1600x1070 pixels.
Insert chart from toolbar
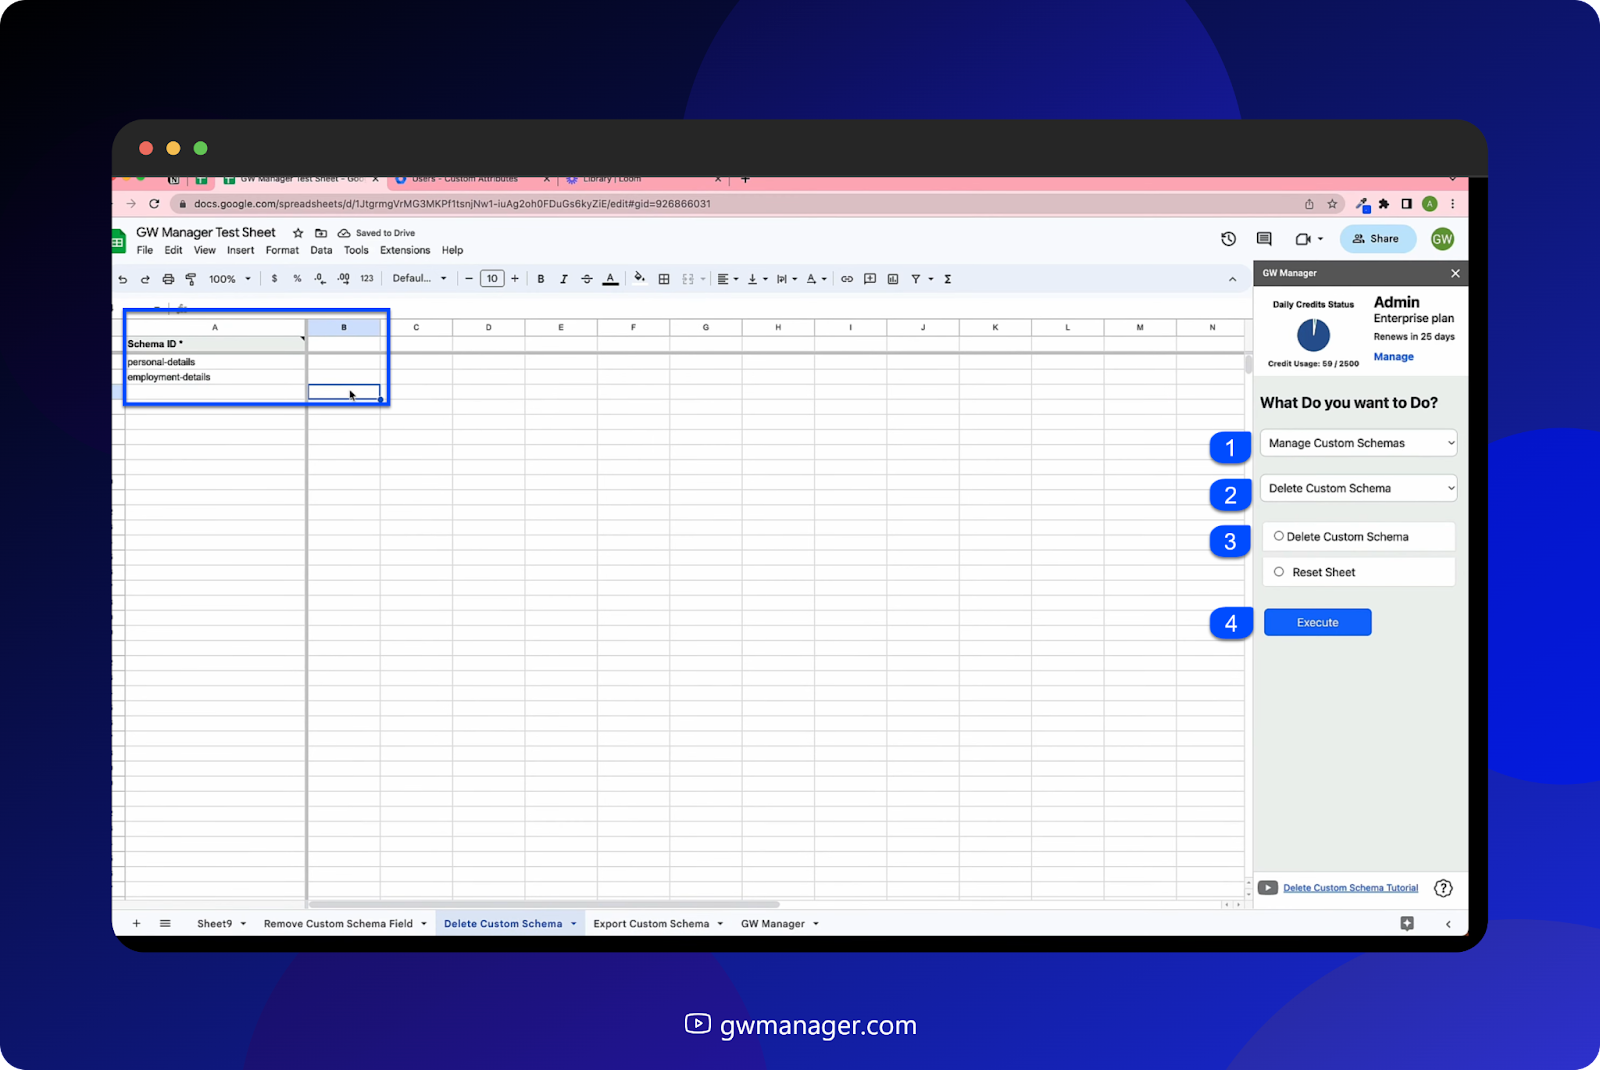(x=893, y=279)
